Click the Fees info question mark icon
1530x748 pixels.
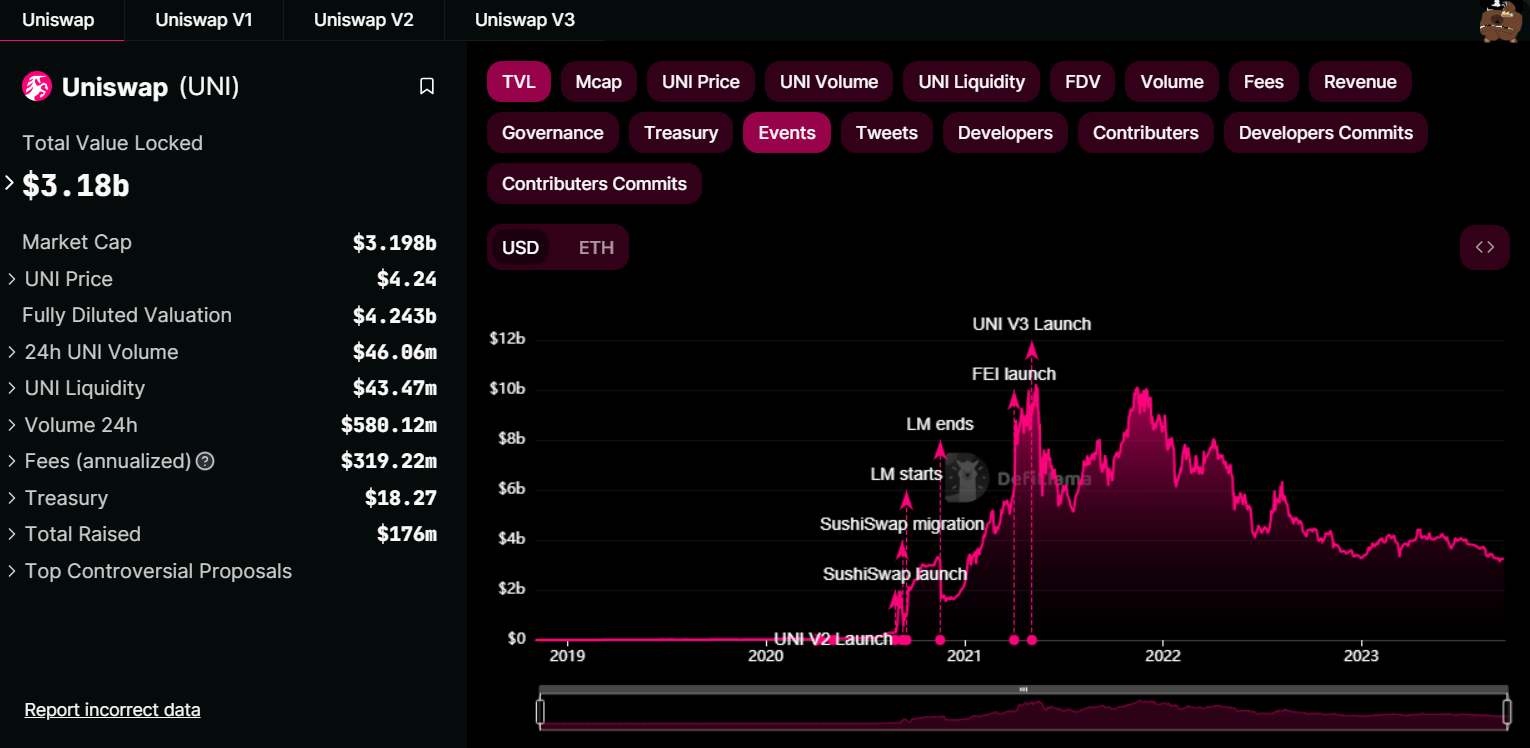(x=205, y=461)
